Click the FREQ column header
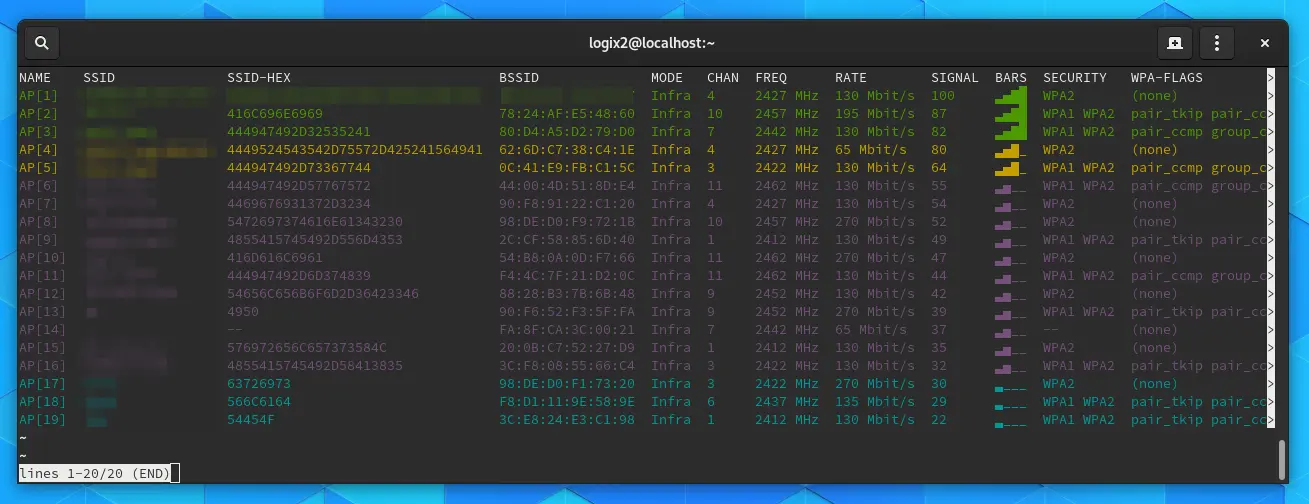This screenshot has height=504, width=1309. [x=771, y=78]
